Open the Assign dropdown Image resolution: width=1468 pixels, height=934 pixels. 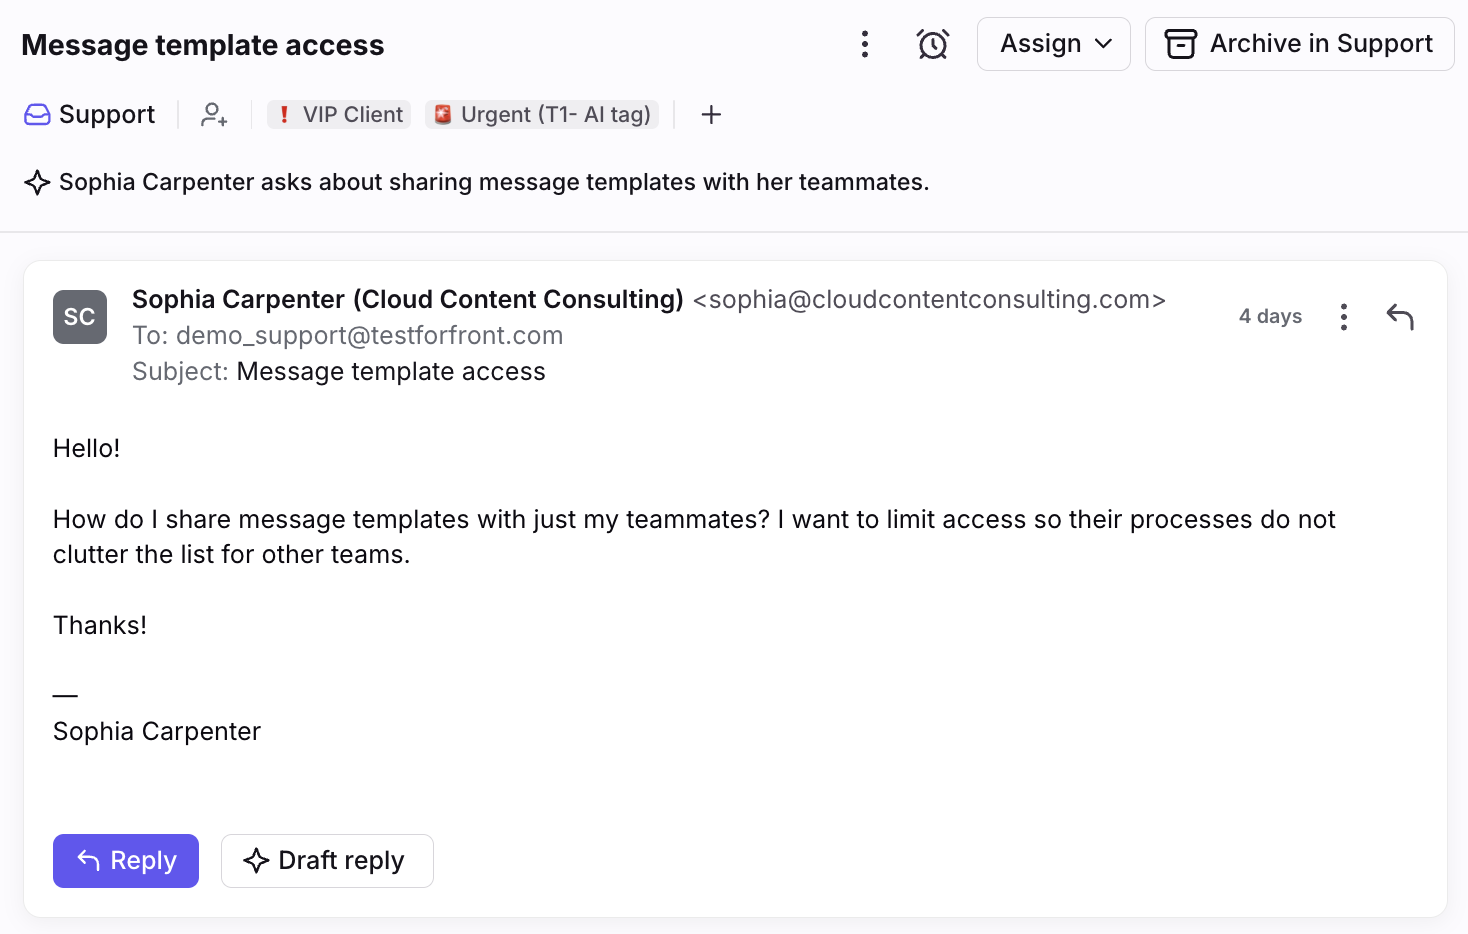1054,44
